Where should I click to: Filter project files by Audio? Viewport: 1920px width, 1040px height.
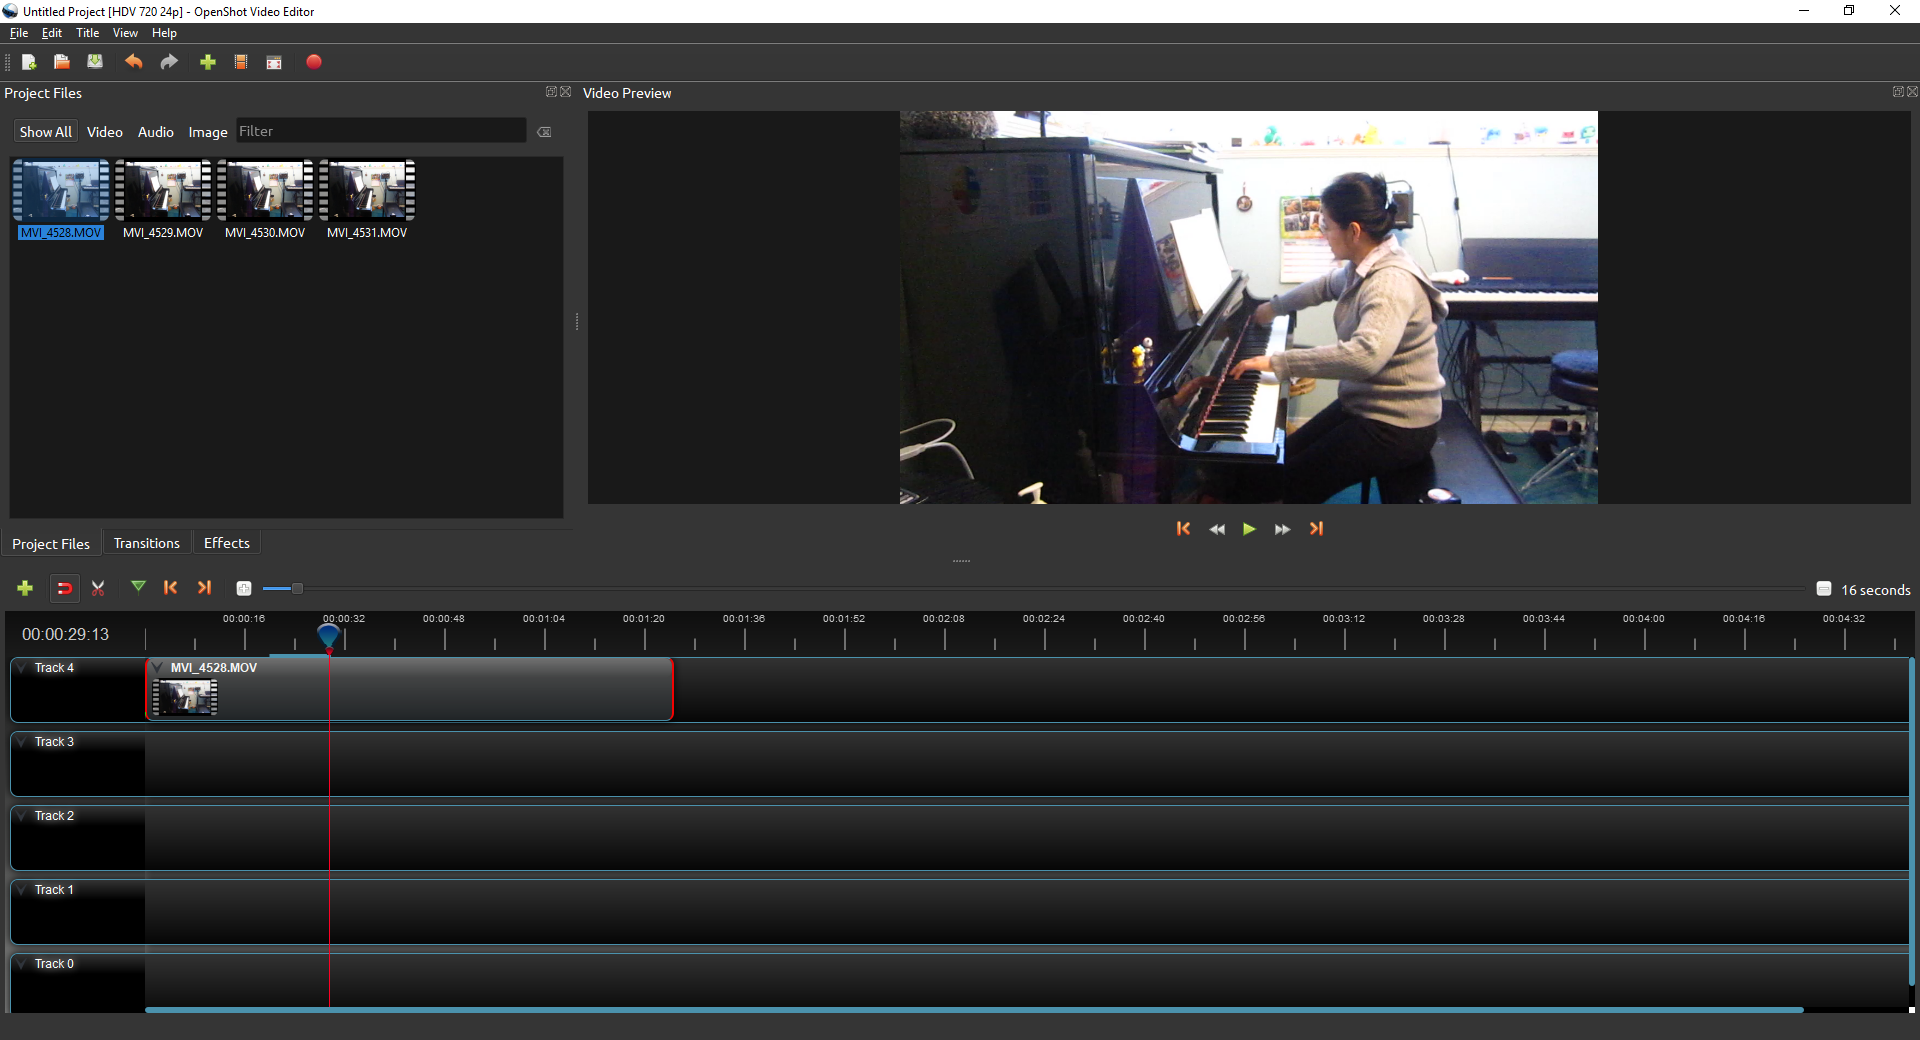coord(156,132)
